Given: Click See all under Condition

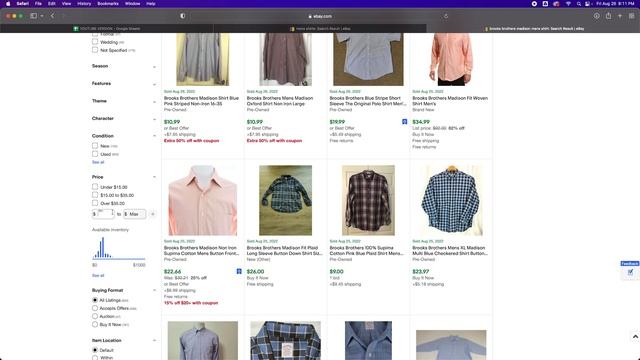Looking at the screenshot, I should click(x=98, y=162).
